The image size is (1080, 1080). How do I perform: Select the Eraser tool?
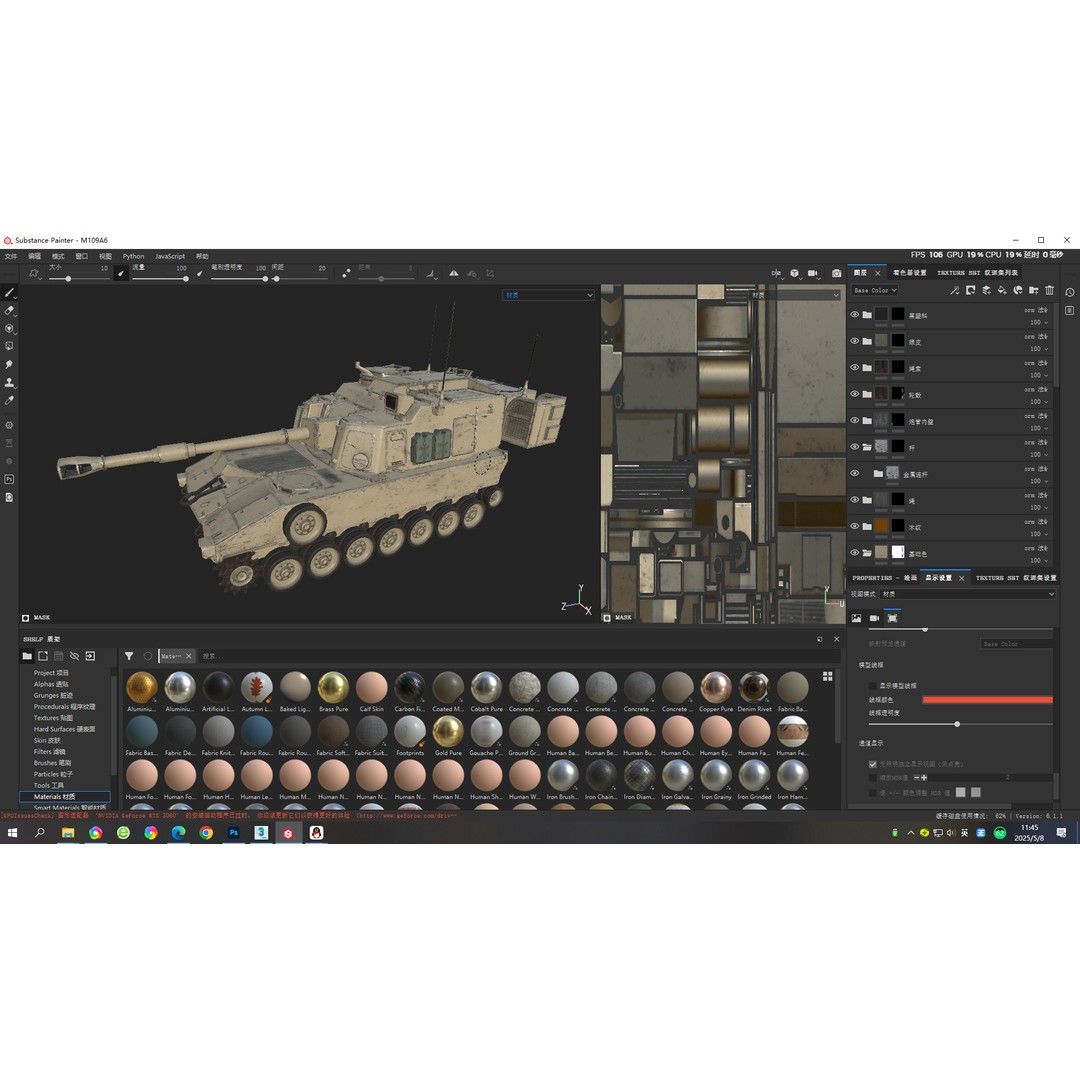click(x=9, y=311)
